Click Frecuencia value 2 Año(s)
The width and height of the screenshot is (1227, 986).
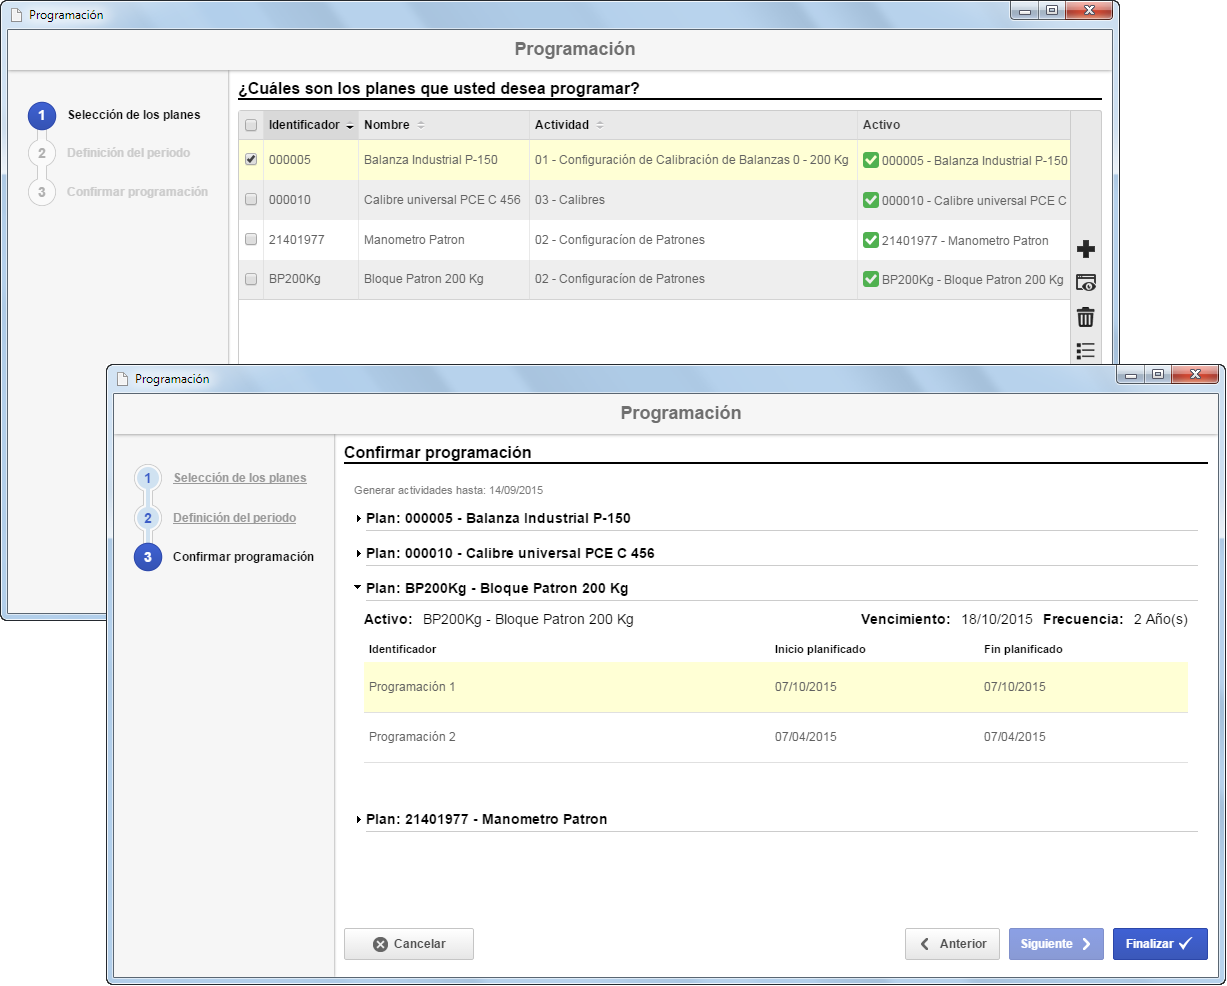[1161, 620]
